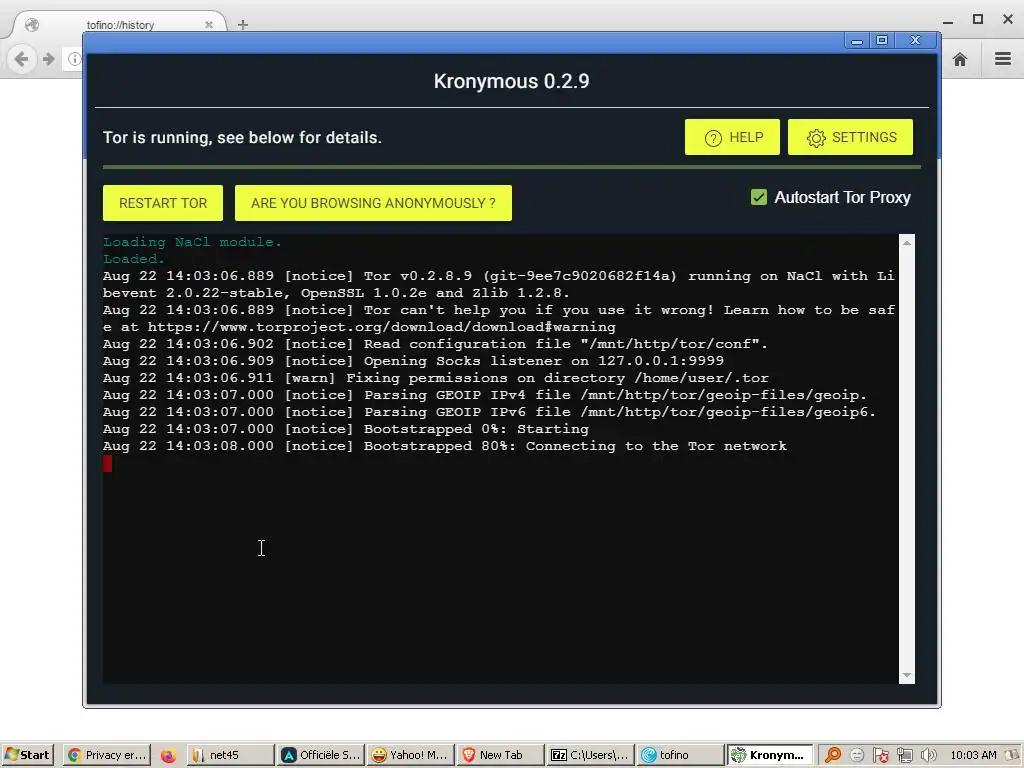
Task: Open a new browser tab with plus
Action: 243,25
